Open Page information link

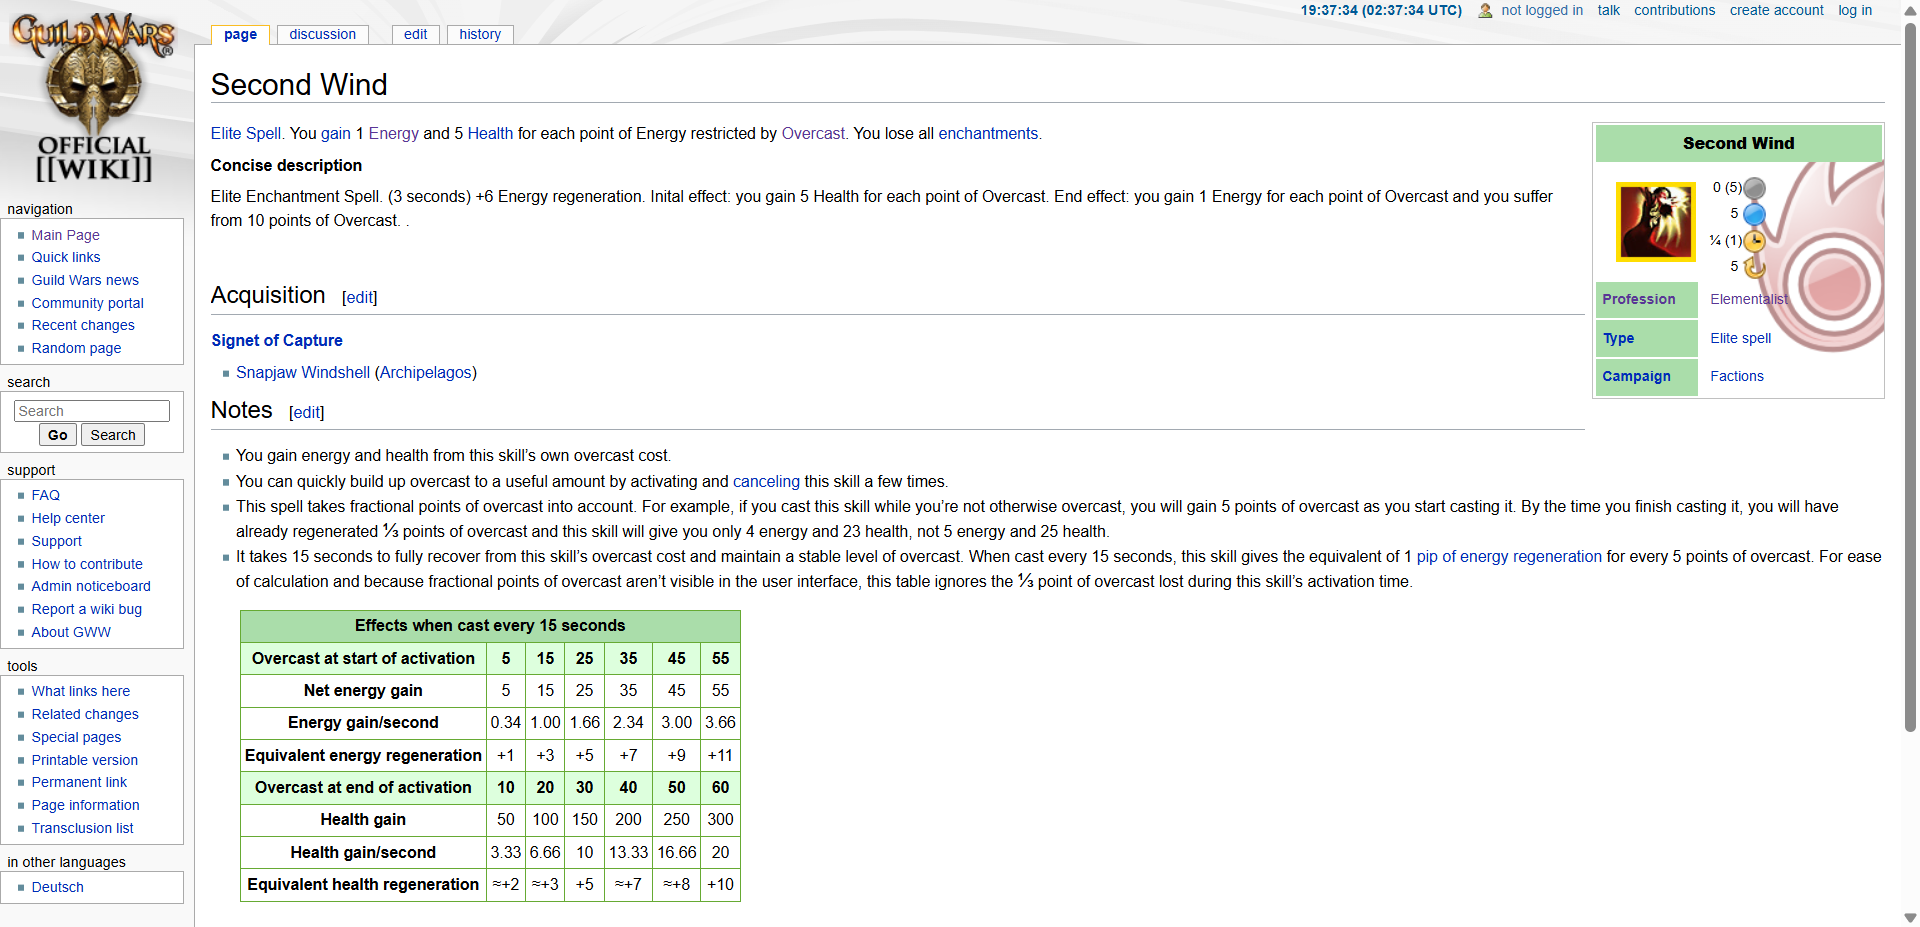coord(85,805)
